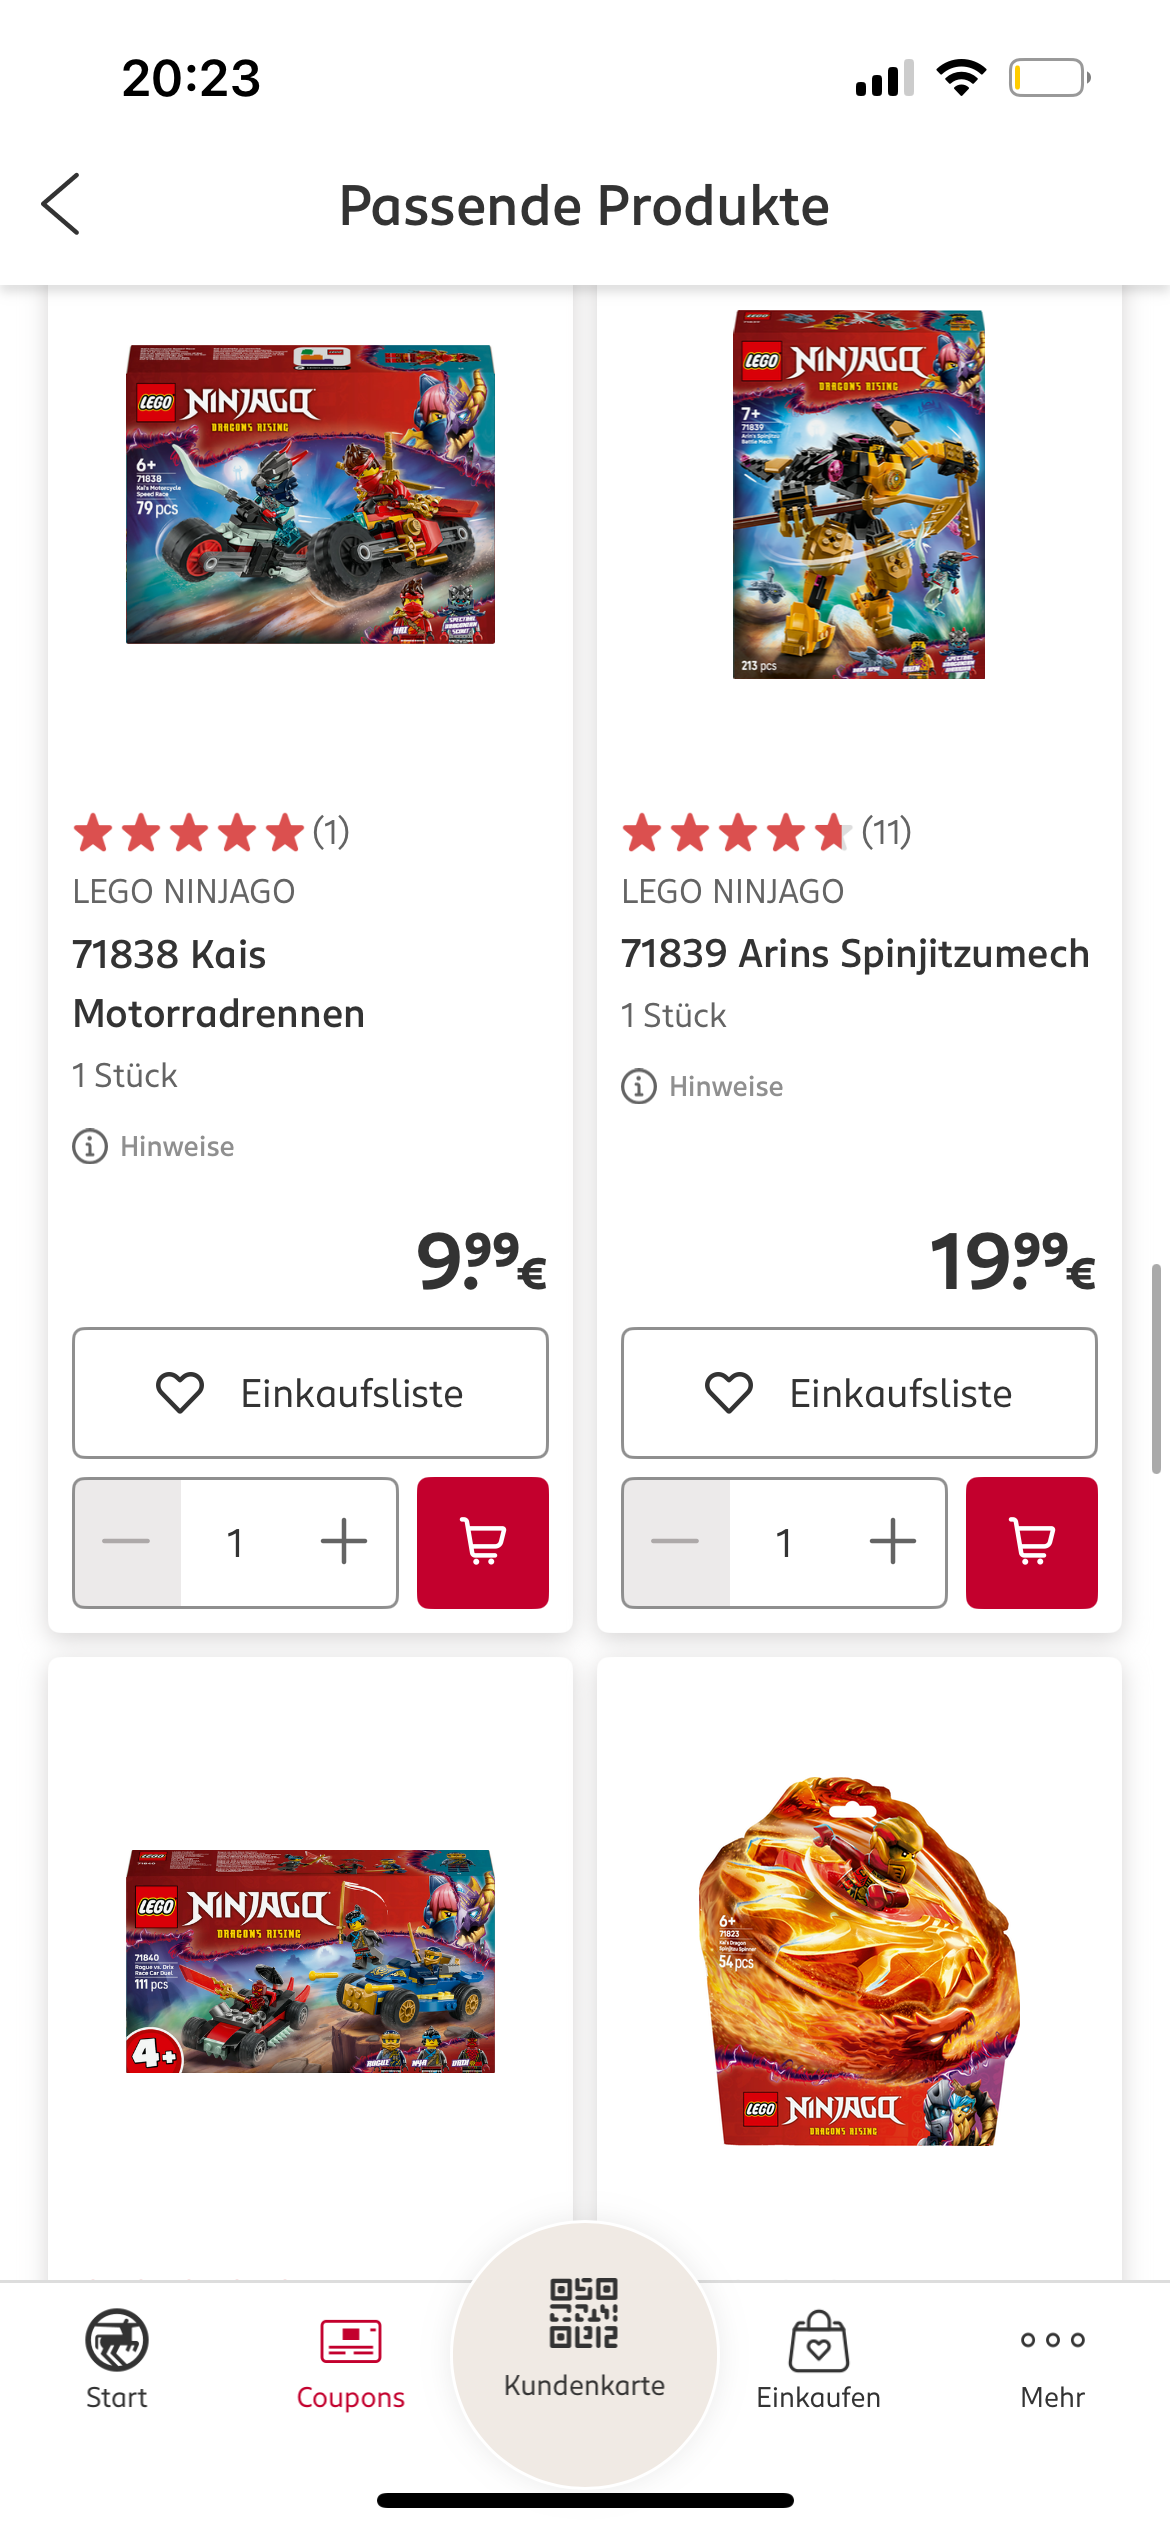
Task: Save Arins Spinjitzumech to Einkaufsliste
Action: coord(859,1393)
